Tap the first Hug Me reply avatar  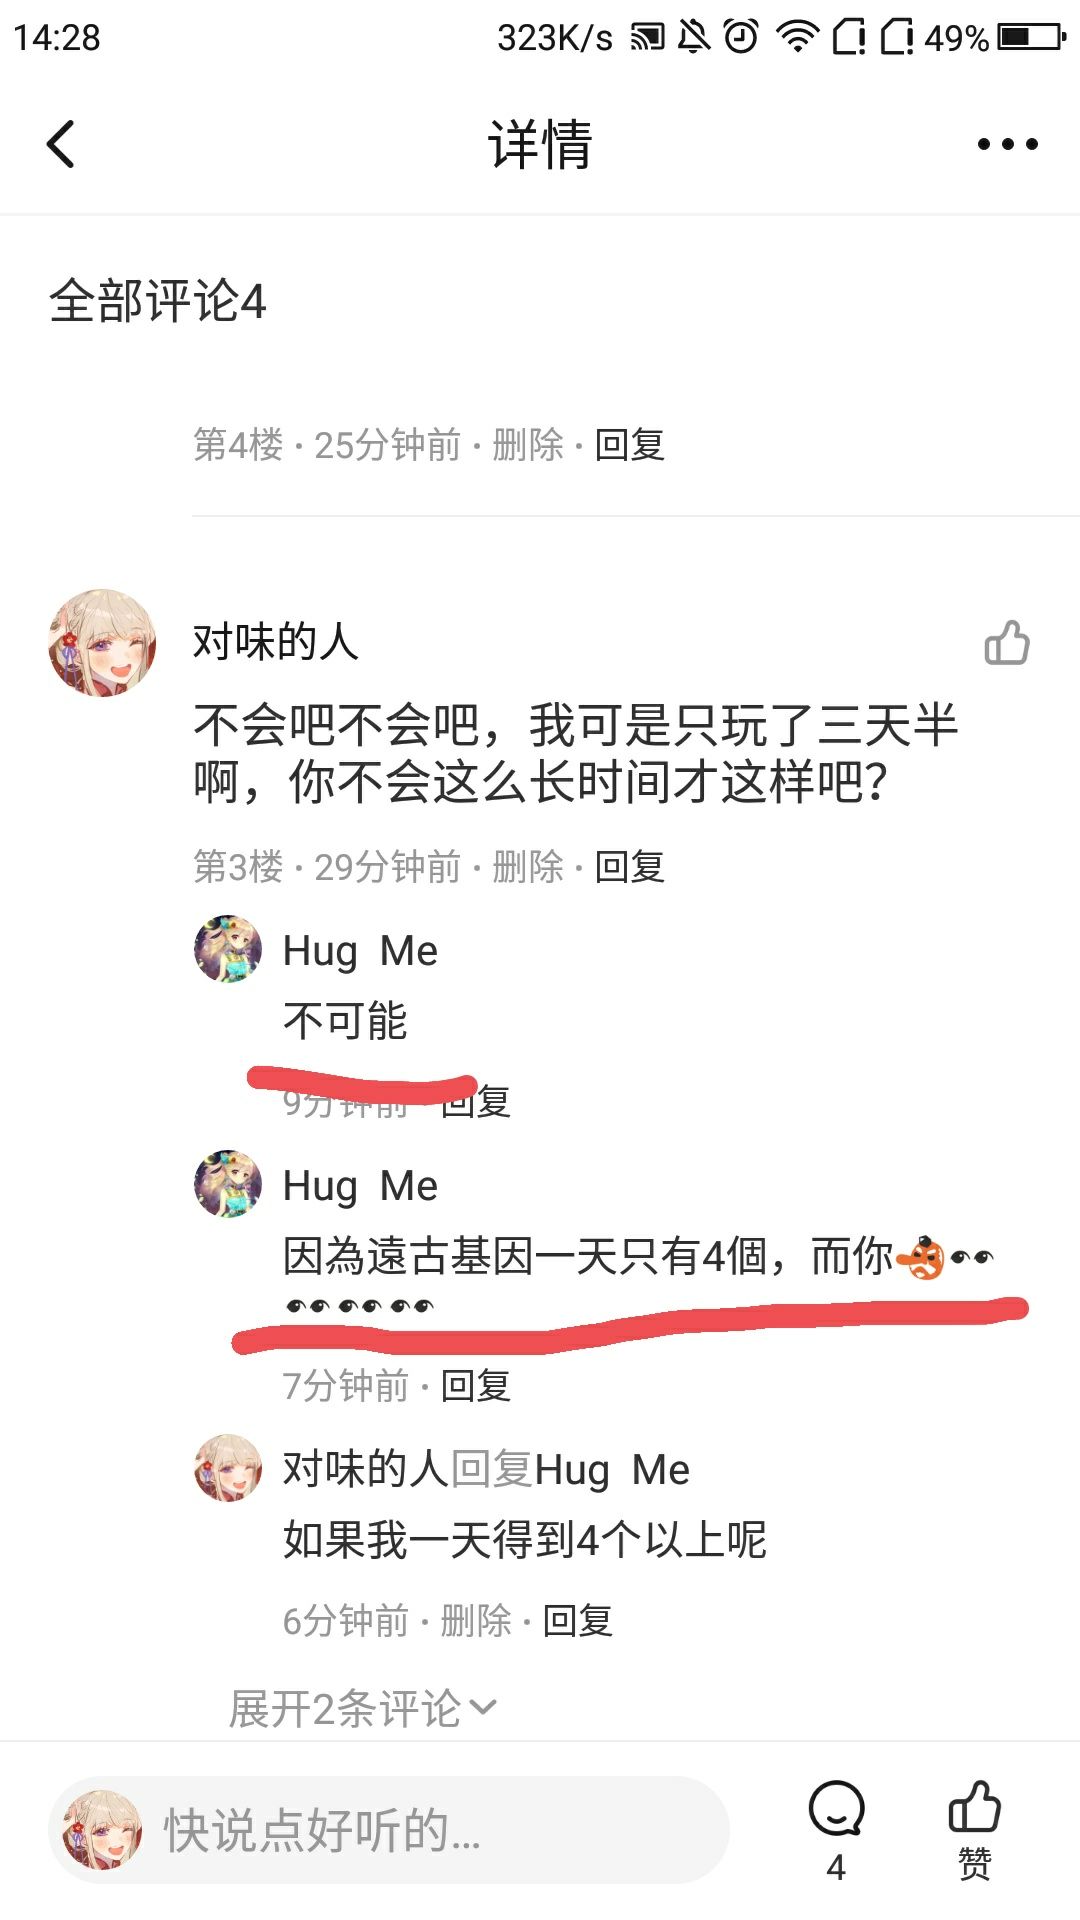(x=228, y=949)
